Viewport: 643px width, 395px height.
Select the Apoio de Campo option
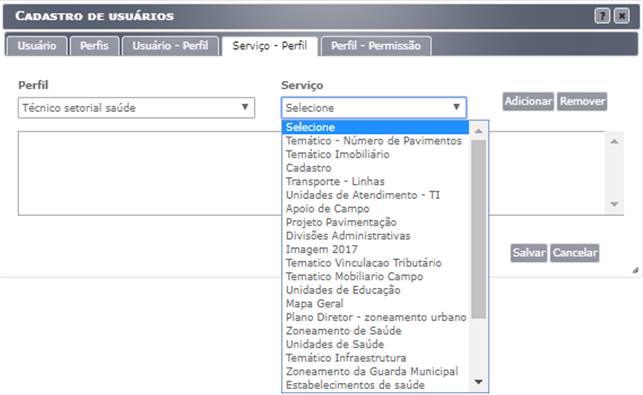(x=375, y=208)
